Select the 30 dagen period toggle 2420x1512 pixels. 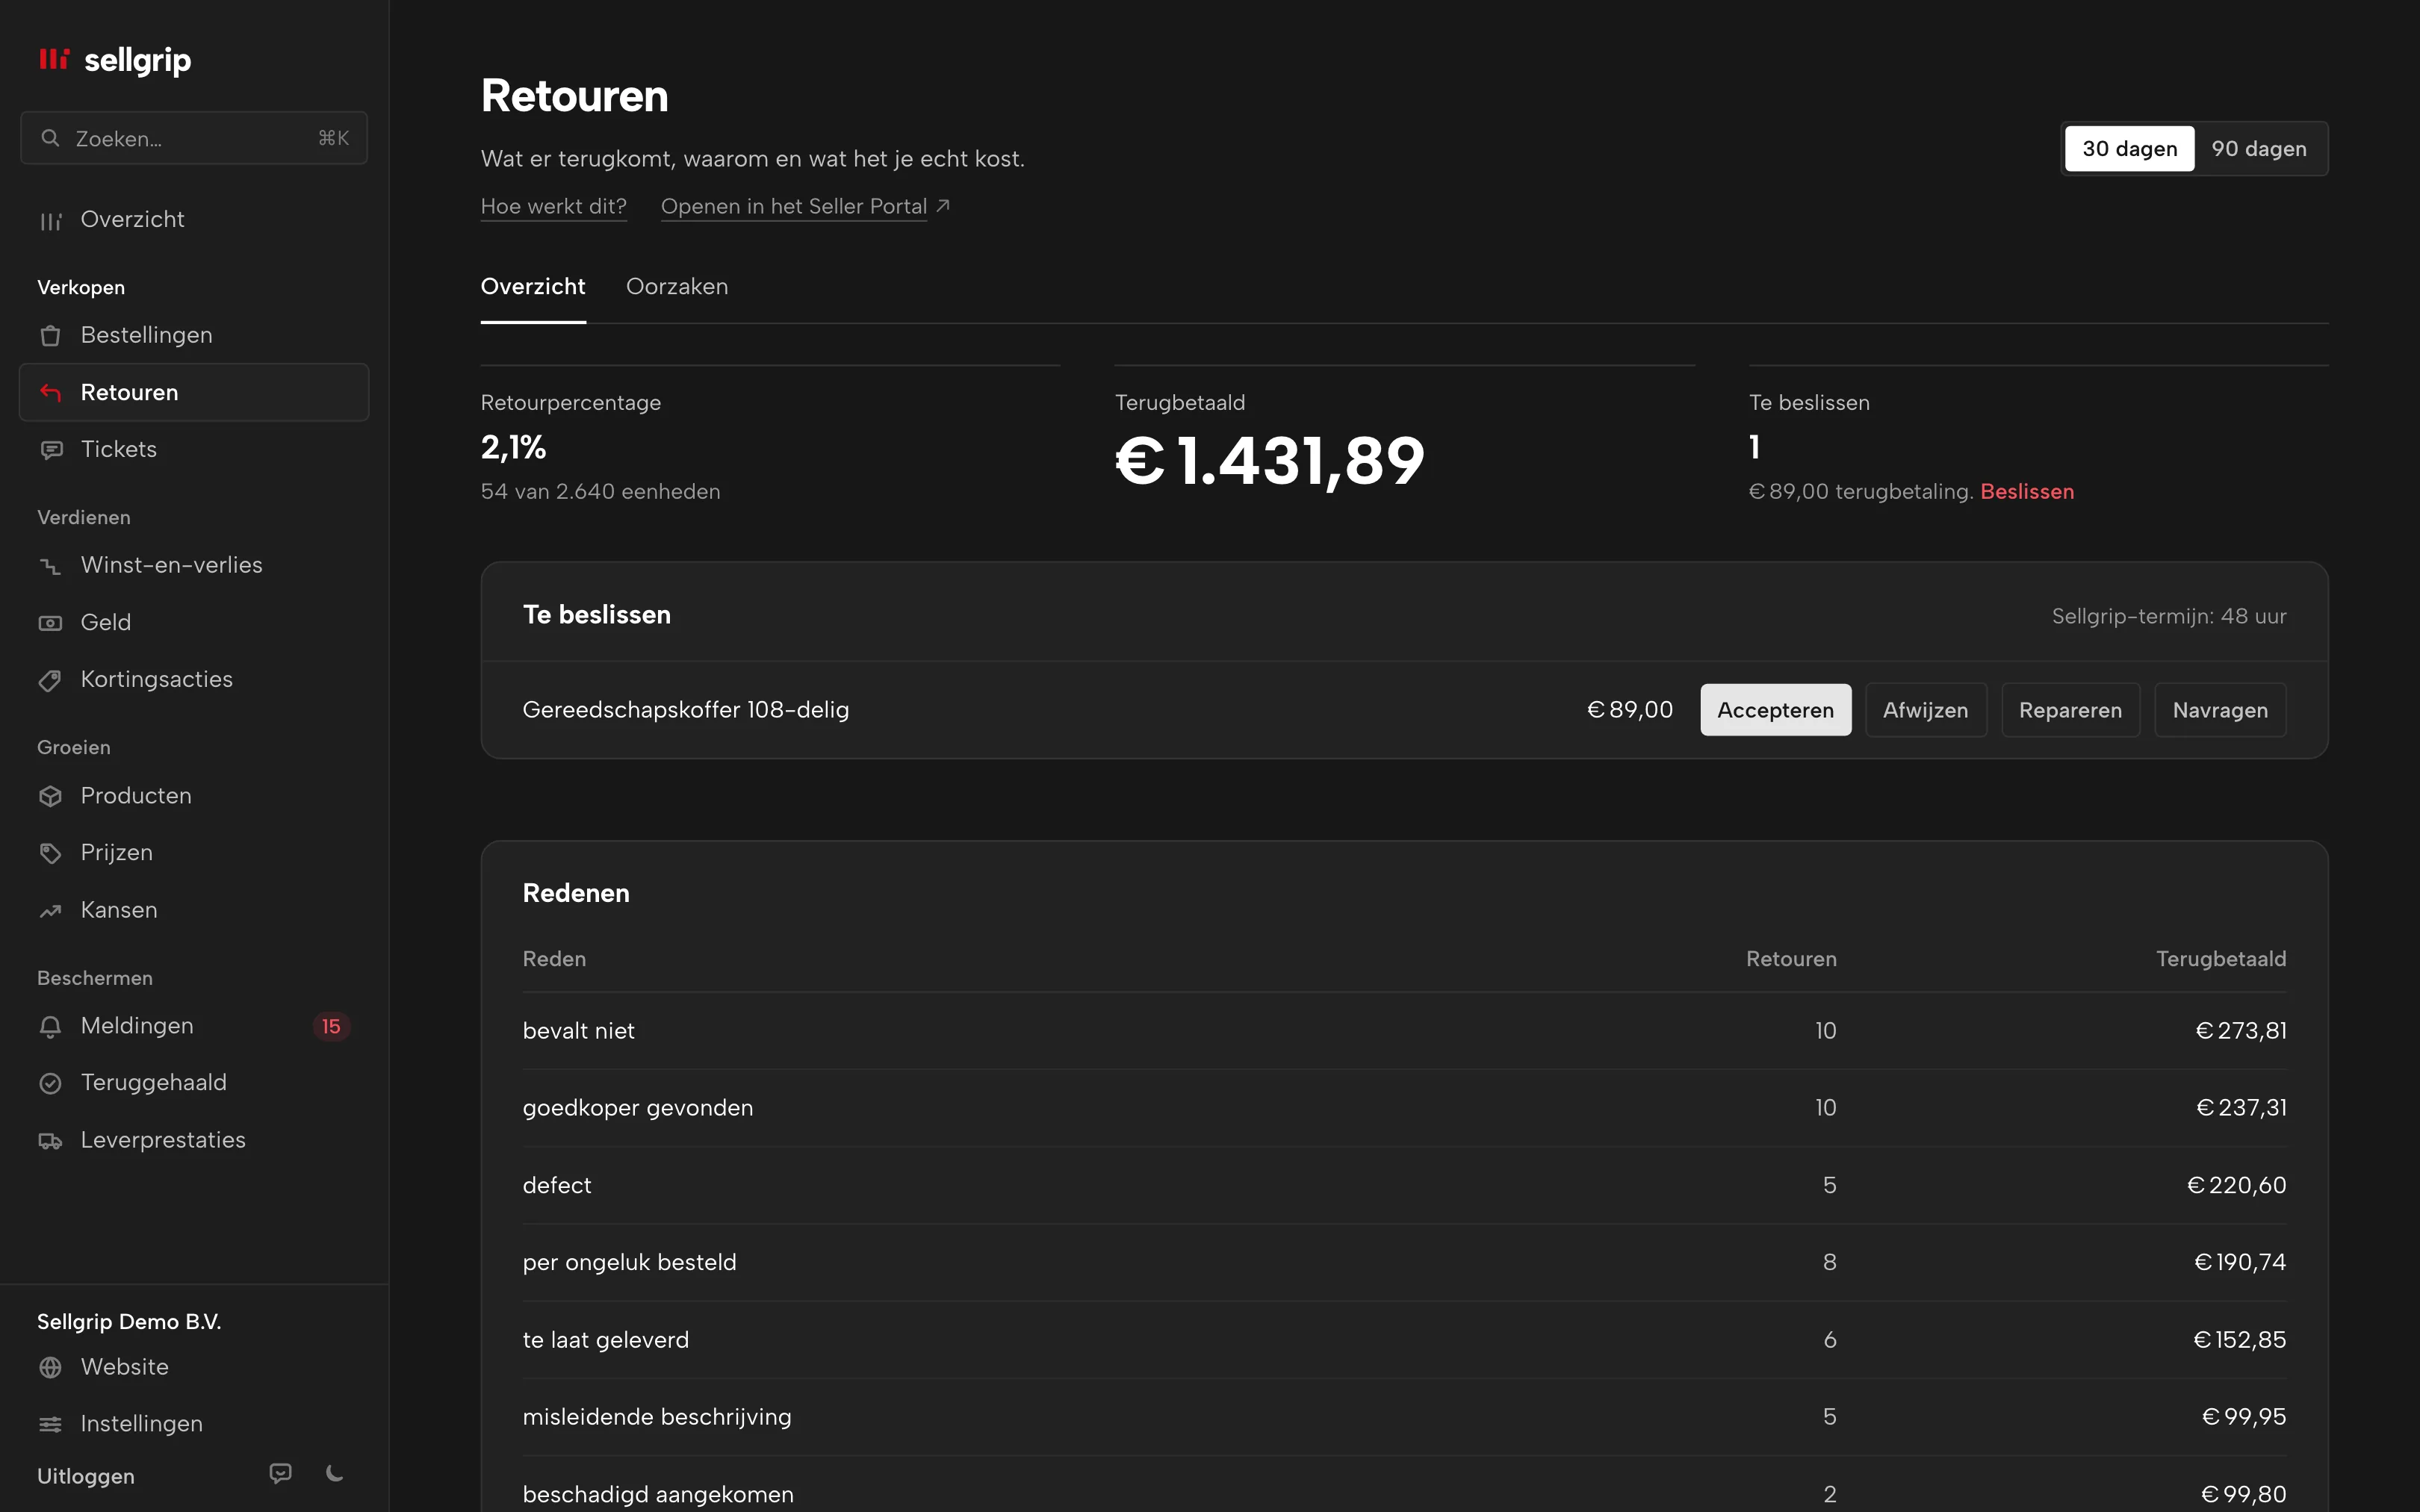[x=2129, y=149]
